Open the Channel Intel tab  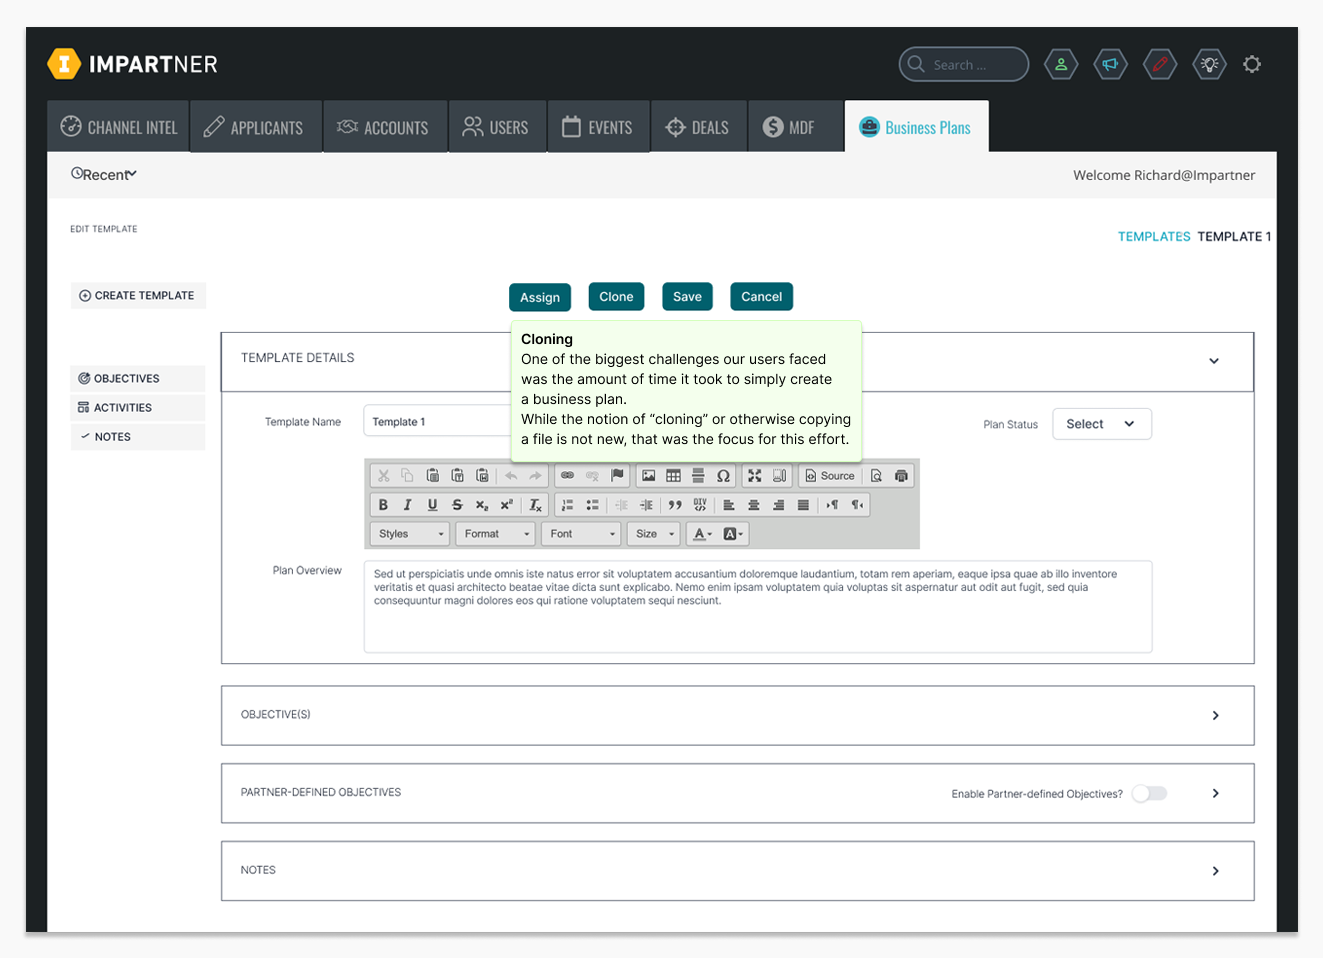click(x=119, y=128)
